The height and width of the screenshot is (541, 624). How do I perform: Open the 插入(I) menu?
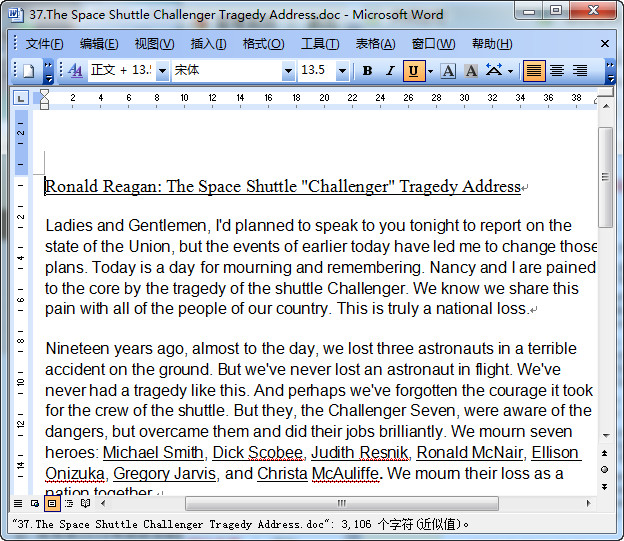pos(209,44)
